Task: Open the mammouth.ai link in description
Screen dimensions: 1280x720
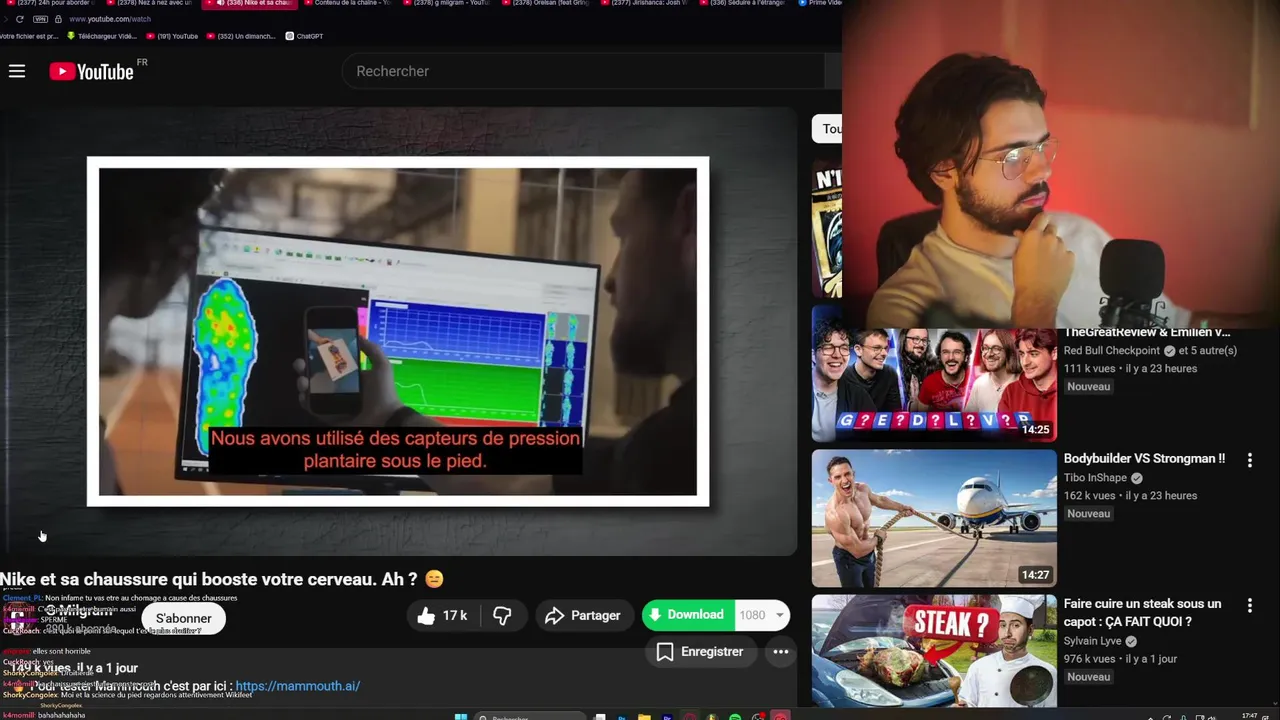Action: tap(297, 686)
